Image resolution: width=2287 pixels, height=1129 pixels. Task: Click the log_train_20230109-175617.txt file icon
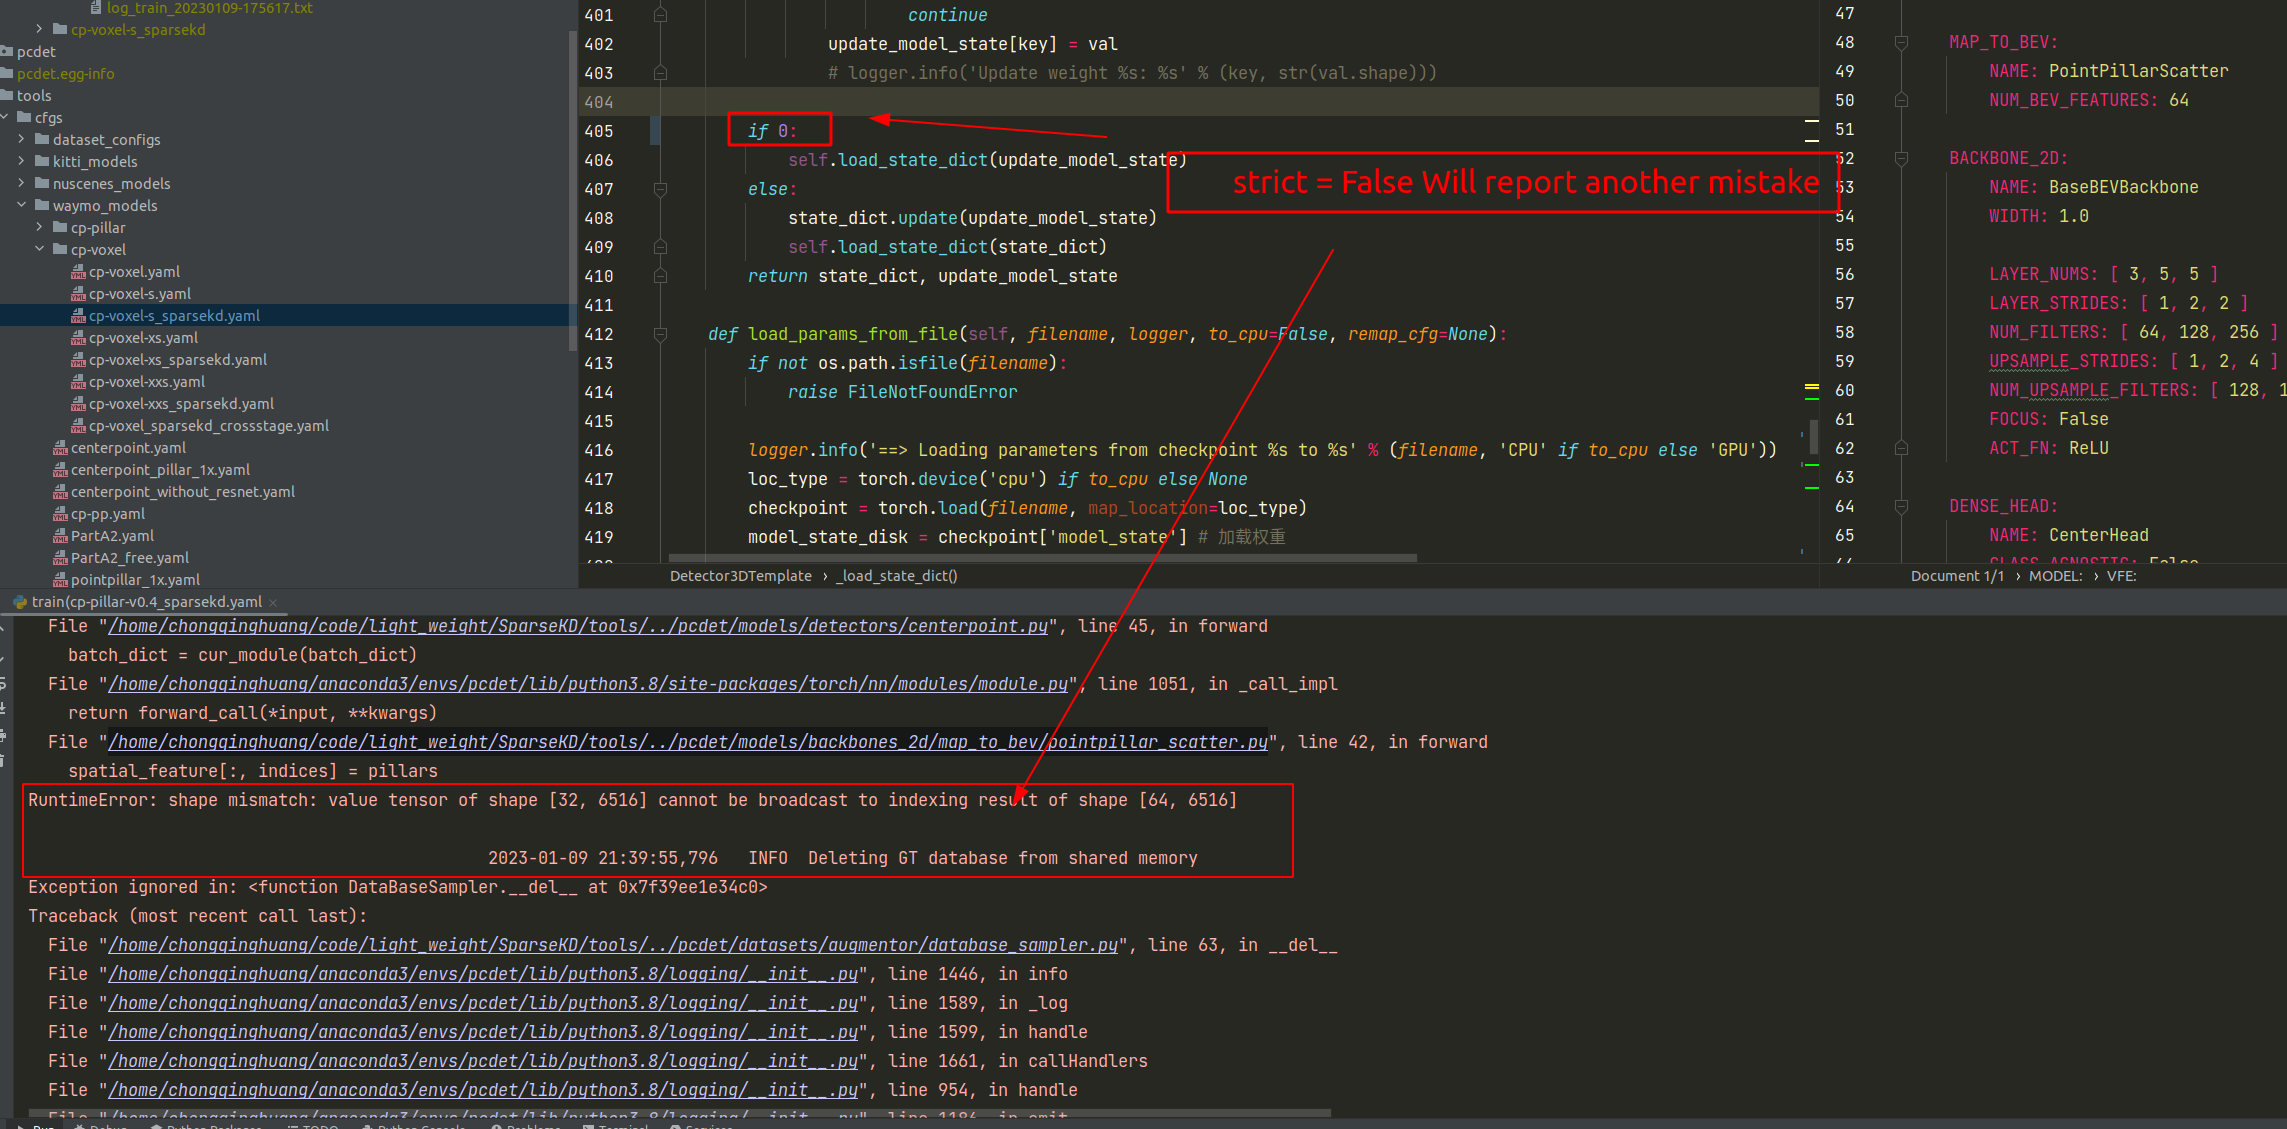[96, 8]
